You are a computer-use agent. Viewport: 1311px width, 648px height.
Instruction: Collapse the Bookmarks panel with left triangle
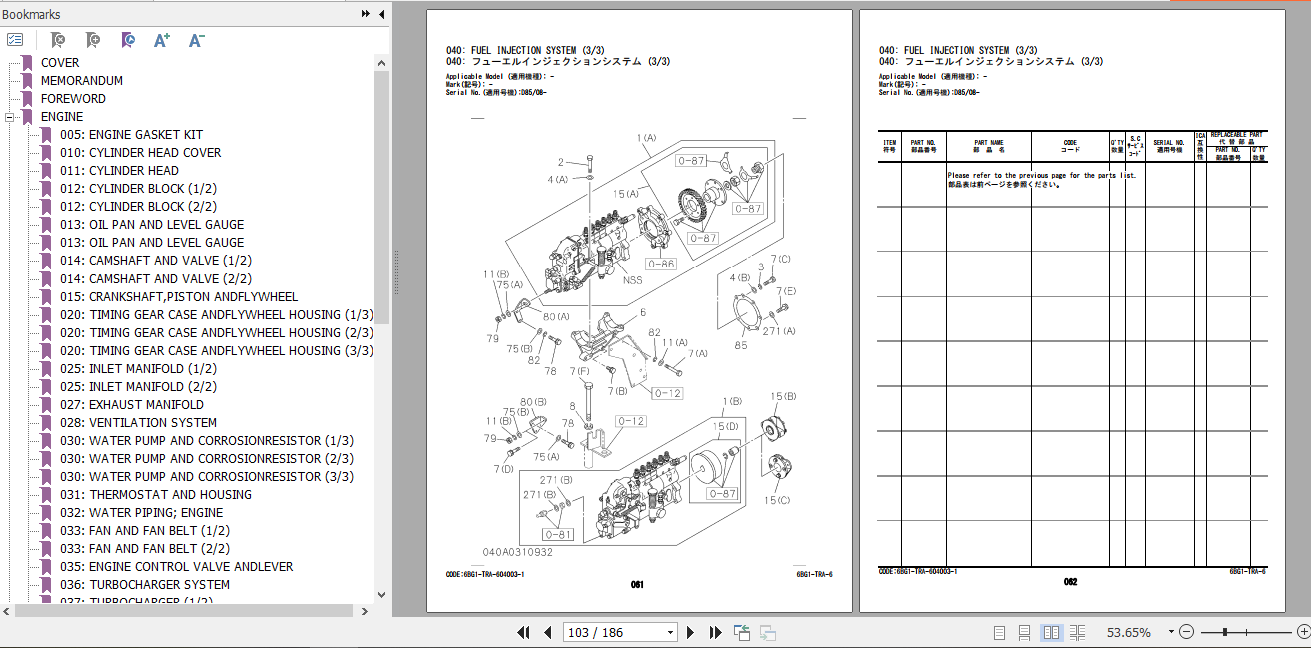(x=380, y=14)
